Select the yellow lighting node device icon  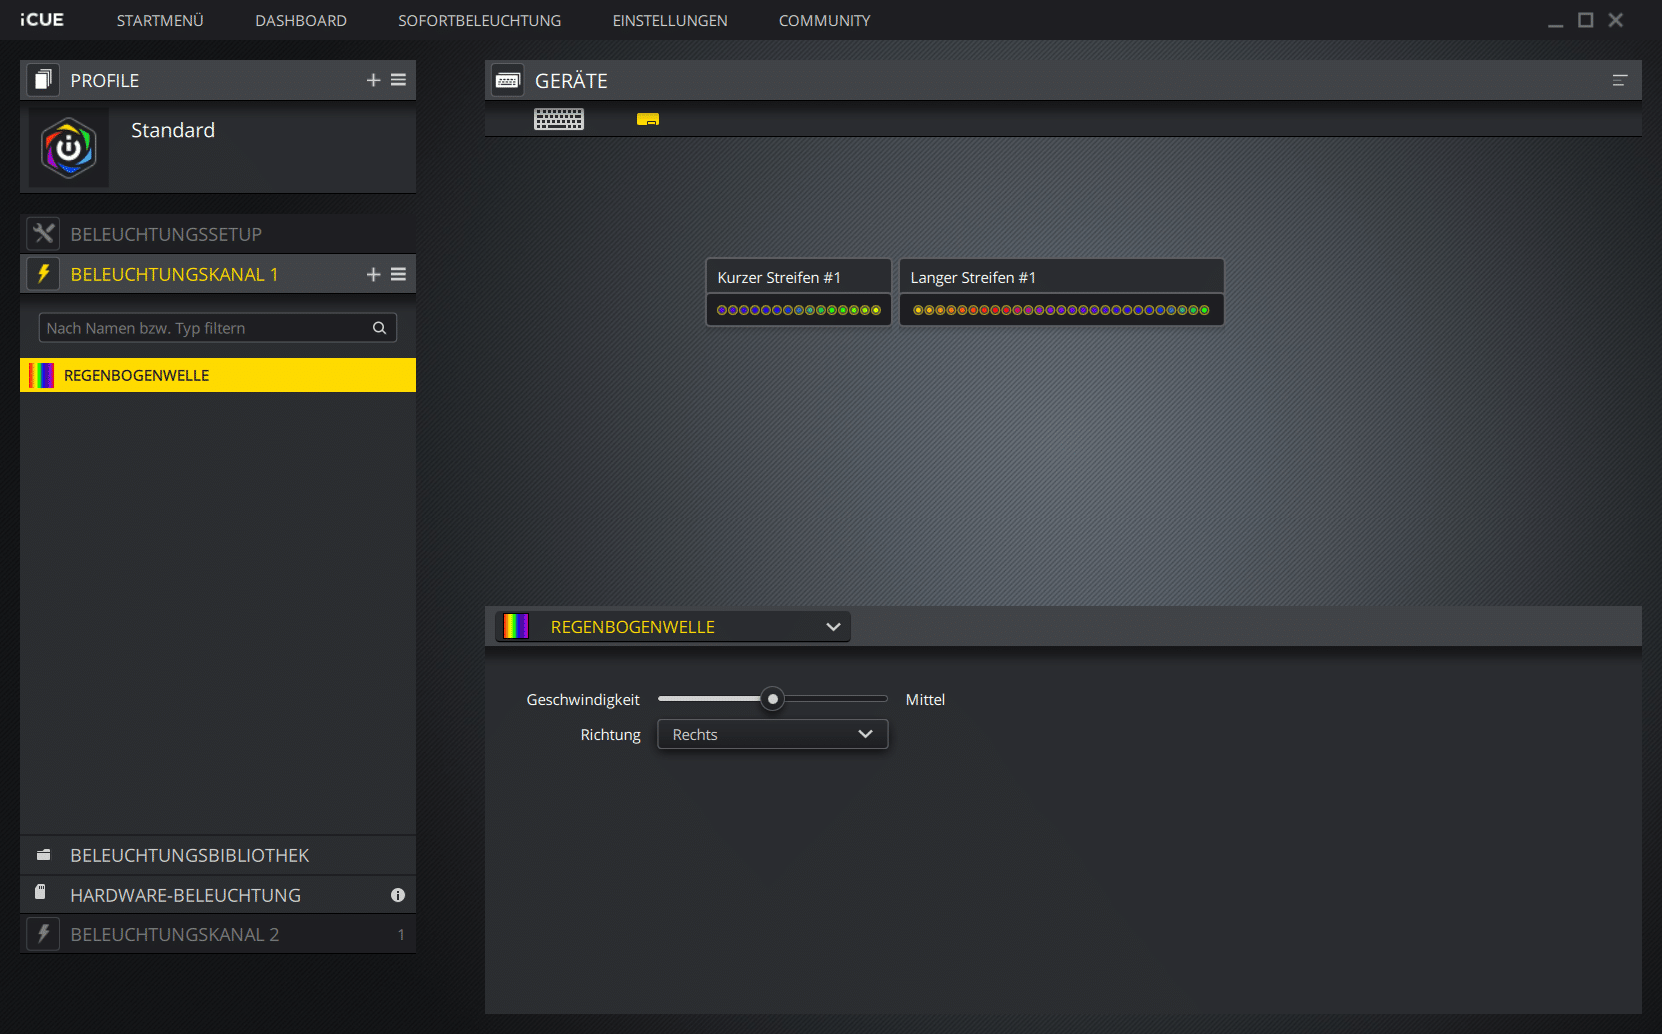tap(648, 120)
